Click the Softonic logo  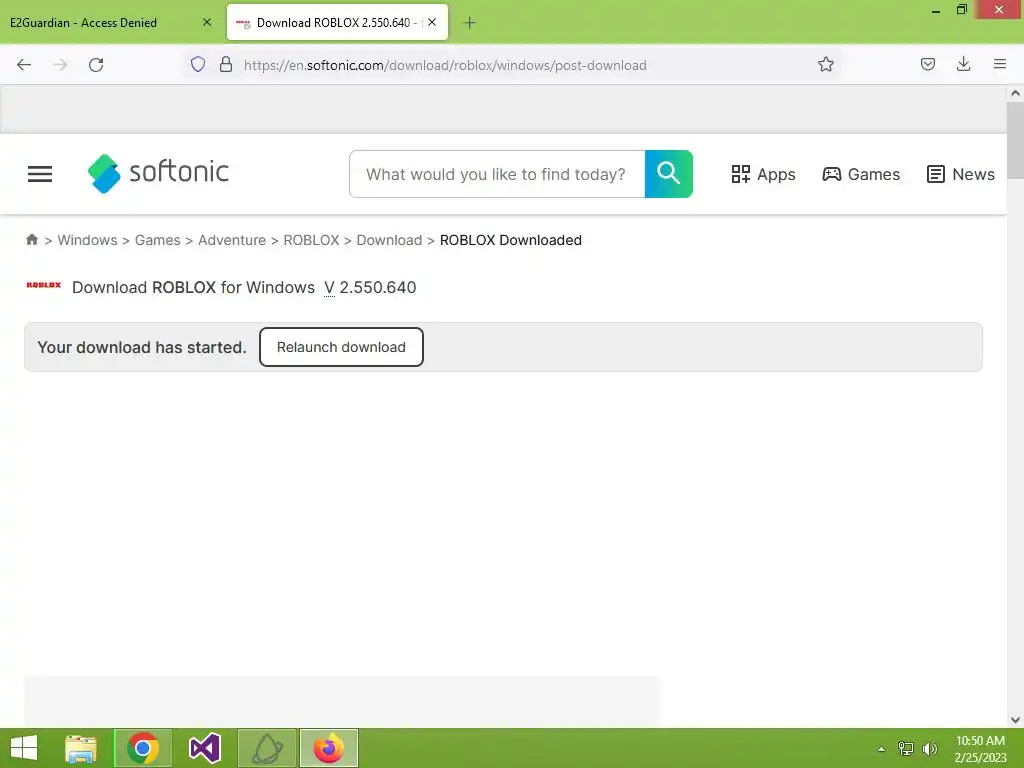[x=158, y=173]
